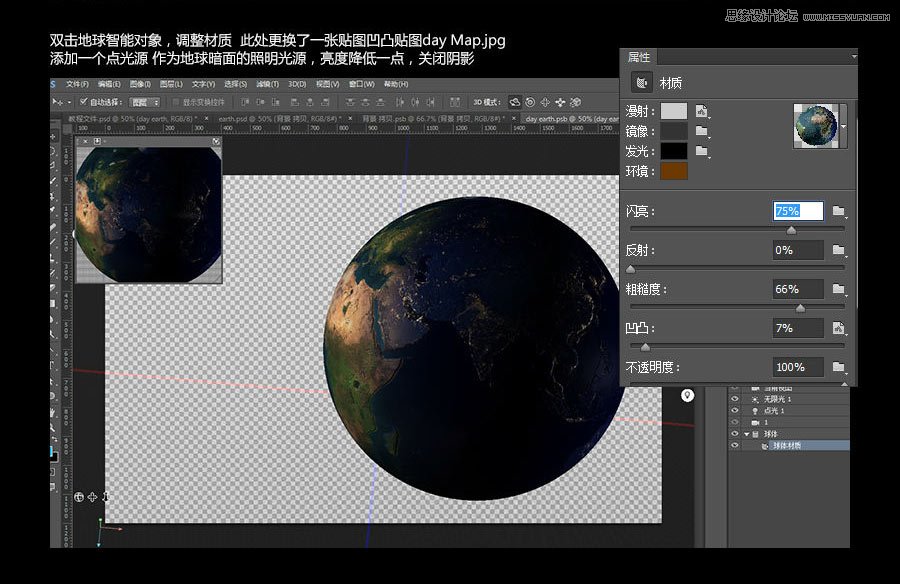900x584 pixels.
Task: Click the auto-align layers icon in options bar
Action: point(455,102)
